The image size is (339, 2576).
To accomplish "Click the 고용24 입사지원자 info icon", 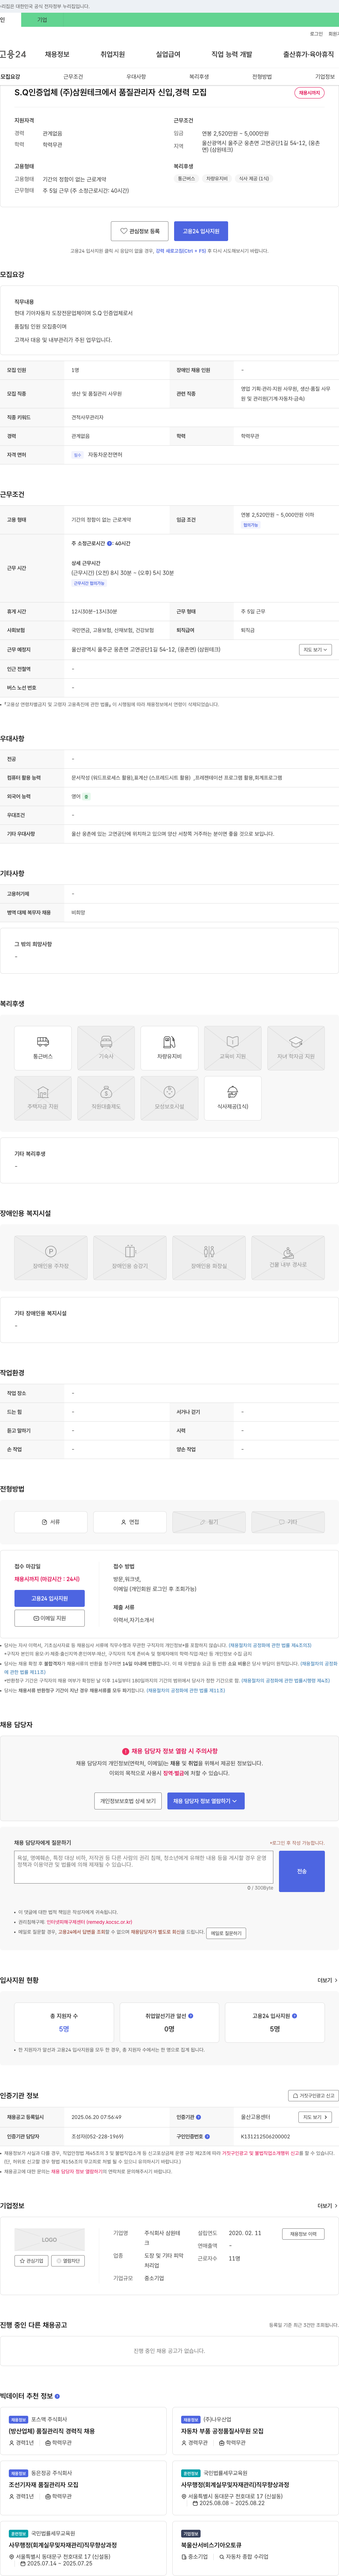I will (x=294, y=2016).
